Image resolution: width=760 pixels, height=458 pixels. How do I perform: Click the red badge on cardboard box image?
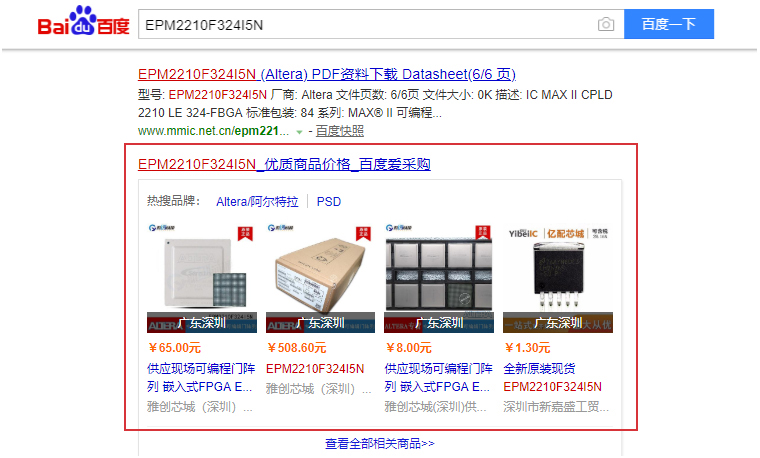(364, 233)
